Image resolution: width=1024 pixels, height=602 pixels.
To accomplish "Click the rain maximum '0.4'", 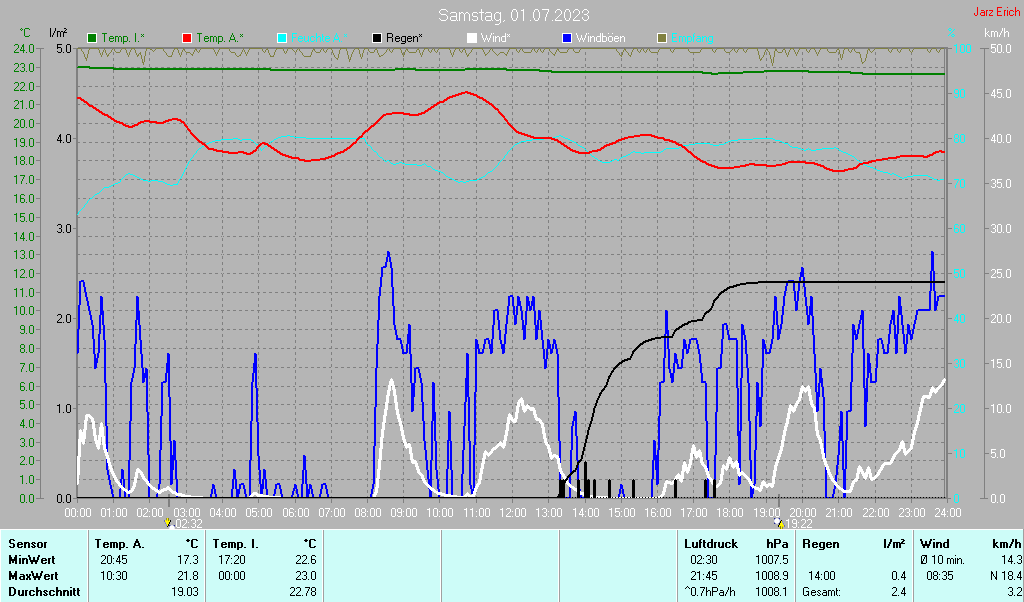I will click(899, 577).
